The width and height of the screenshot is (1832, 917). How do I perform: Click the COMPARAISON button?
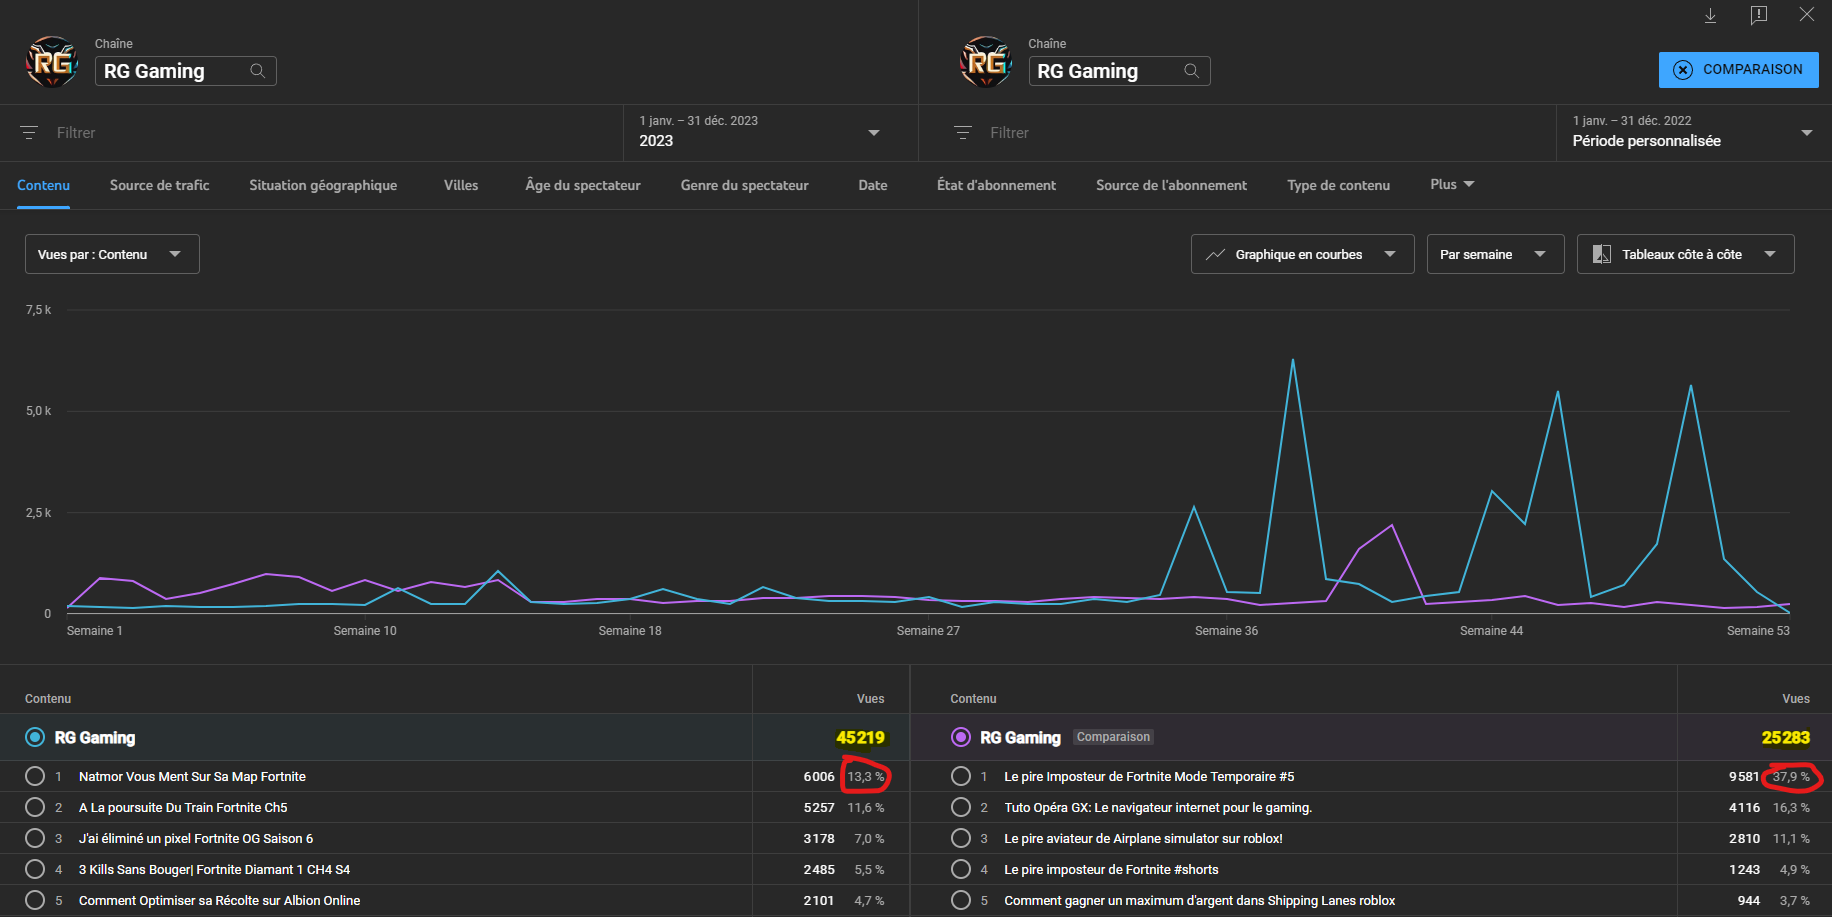(1738, 70)
